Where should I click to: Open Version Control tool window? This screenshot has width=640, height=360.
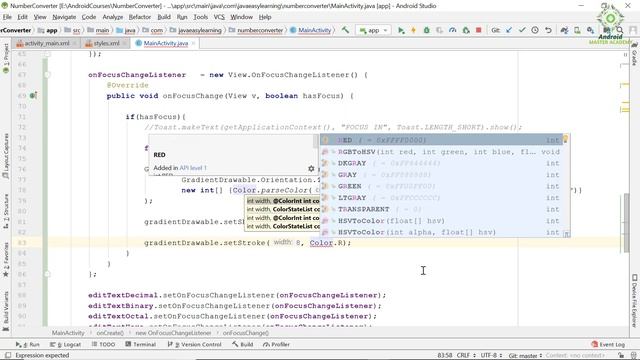tap(194, 344)
